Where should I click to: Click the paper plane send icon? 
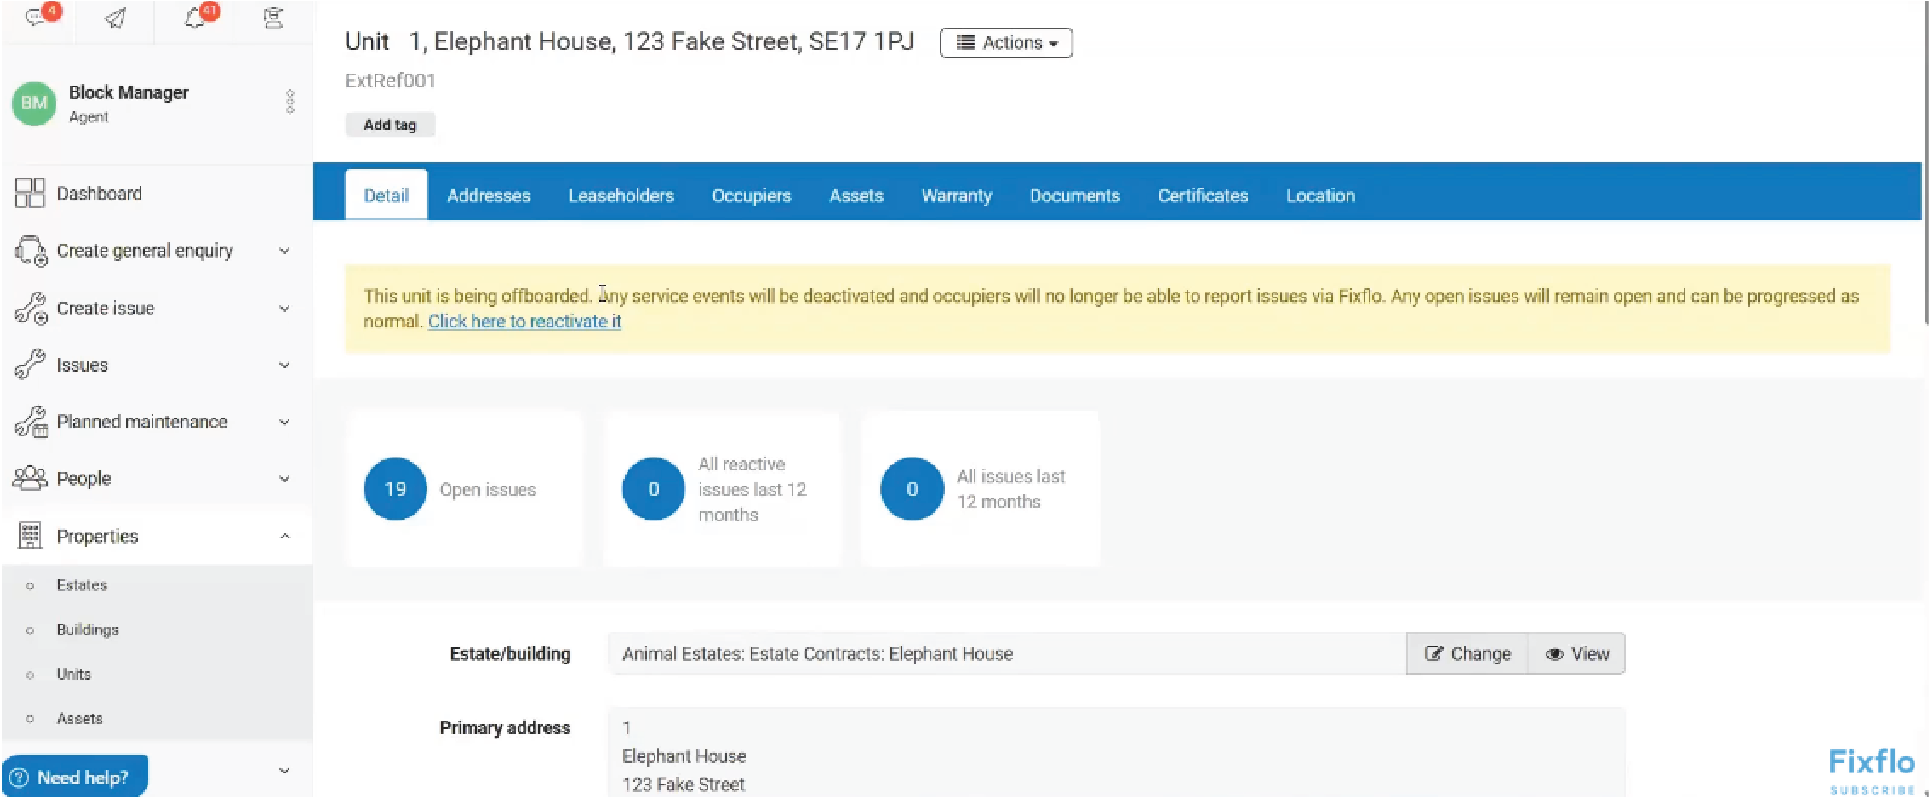click(116, 18)
